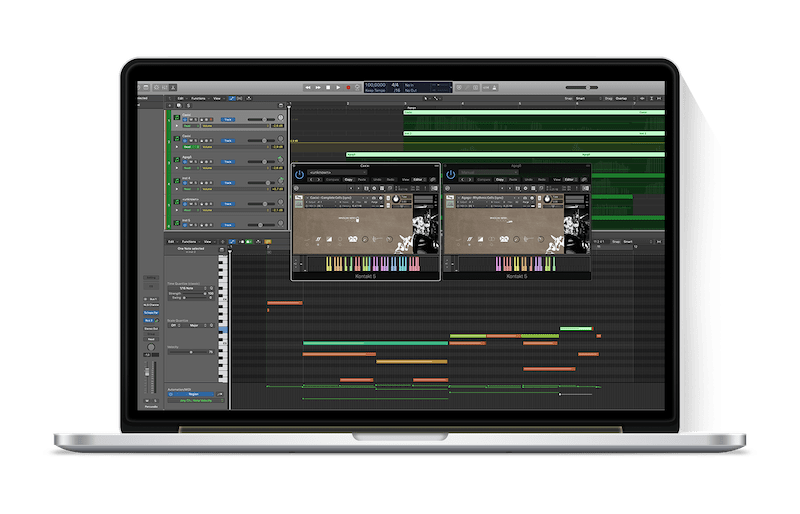Click Copy in the Casio plug-in window
The height and width of the screenshot is (514, 800).
(348, 180)
